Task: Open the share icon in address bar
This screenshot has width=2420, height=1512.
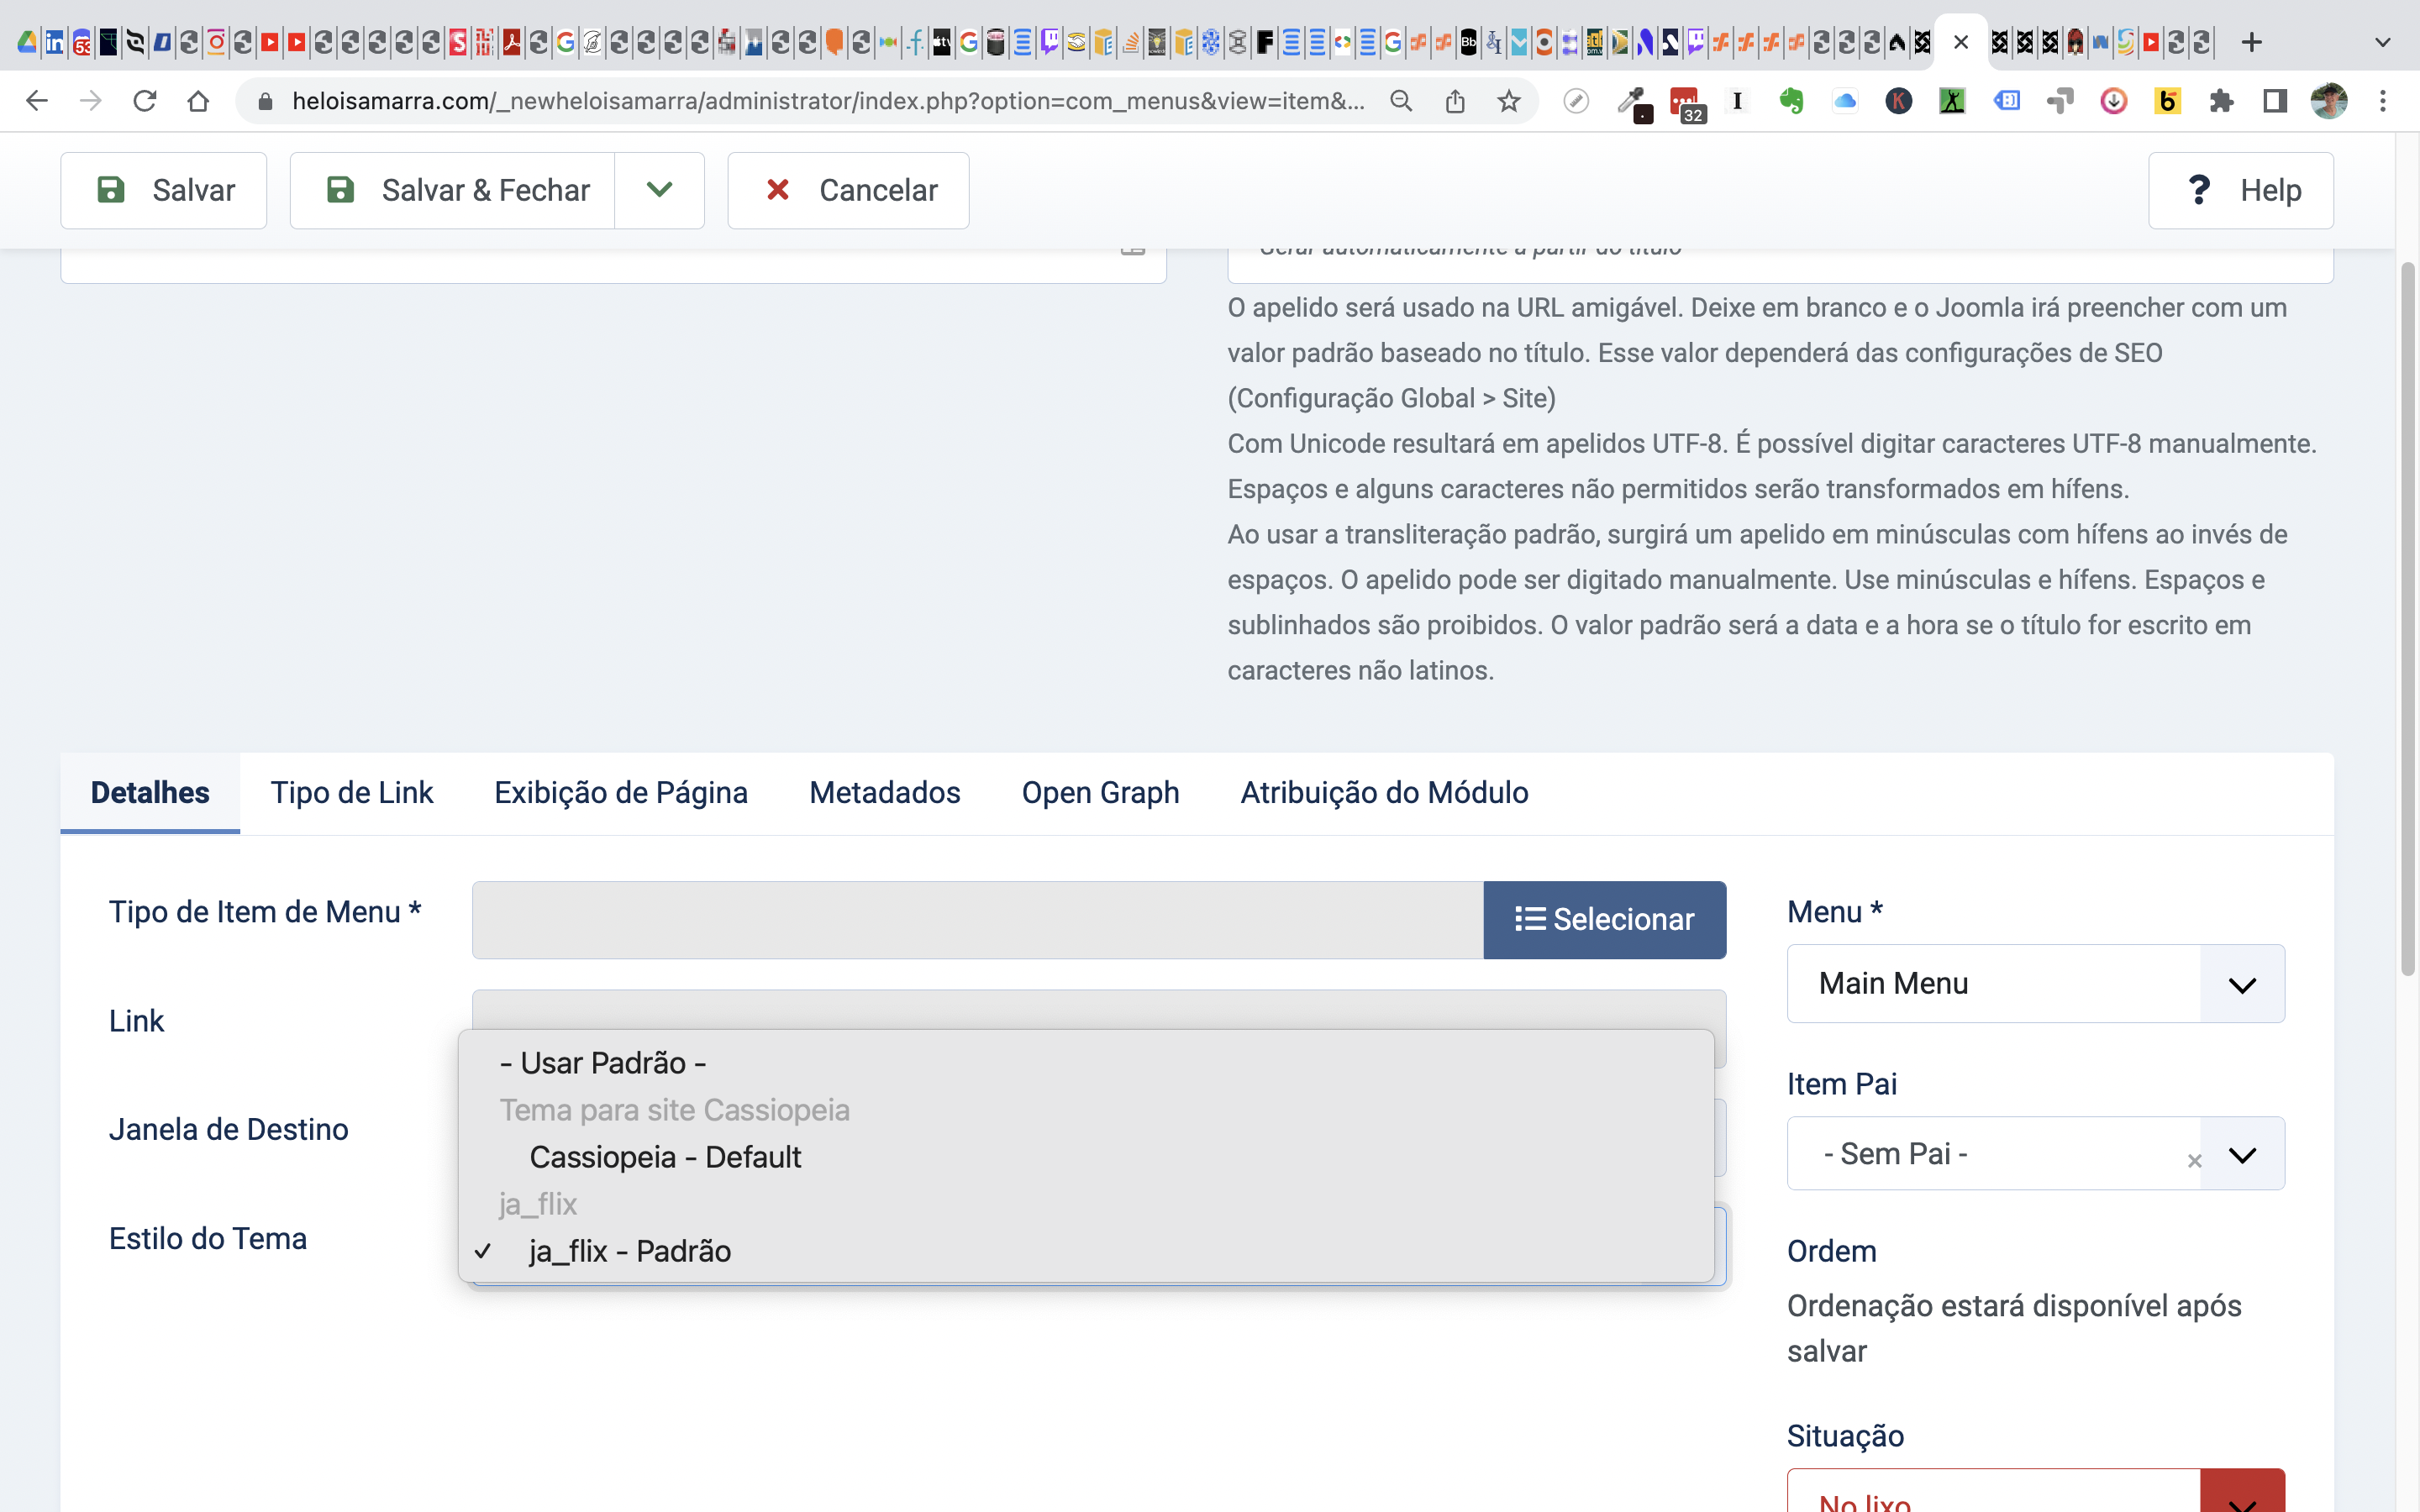Action: [1455, 101]
